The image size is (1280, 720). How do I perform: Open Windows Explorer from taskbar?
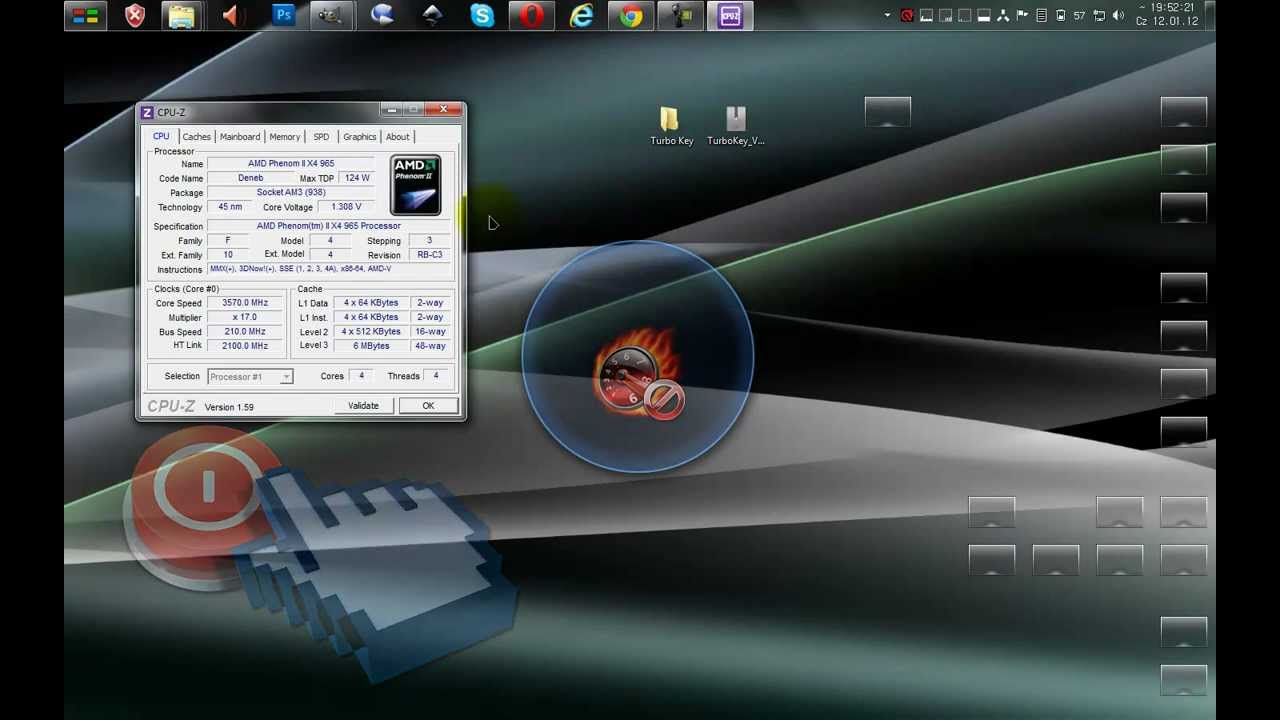click(x=182, y=15)
